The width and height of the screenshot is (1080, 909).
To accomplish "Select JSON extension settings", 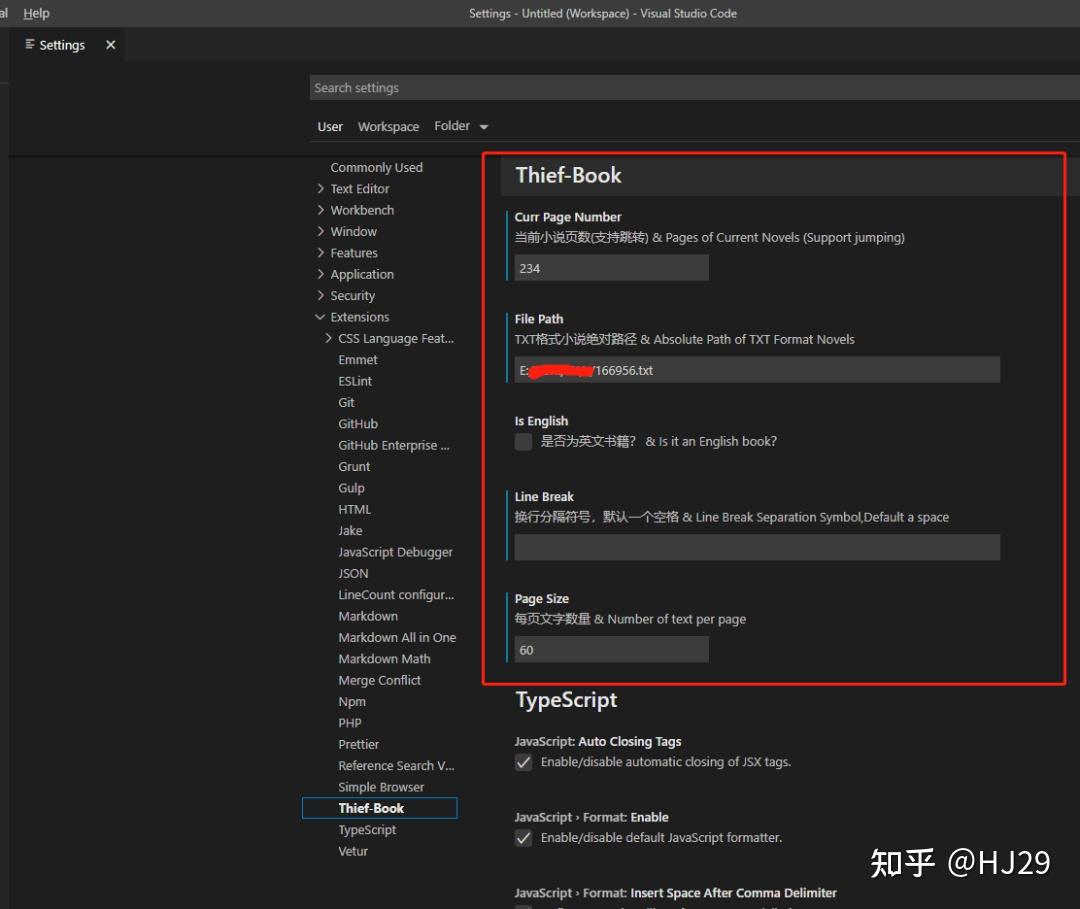I will [353, 573].
